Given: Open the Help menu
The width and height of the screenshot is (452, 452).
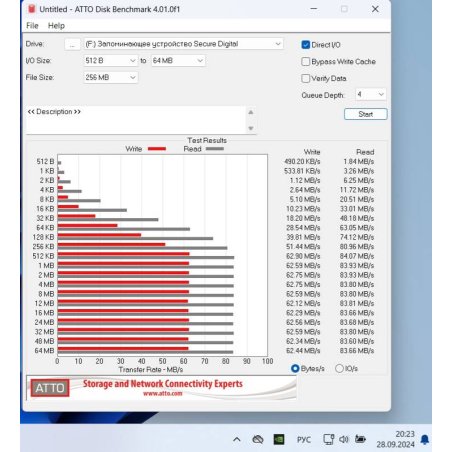Looking at the screenshot, I should pos(56,26).
